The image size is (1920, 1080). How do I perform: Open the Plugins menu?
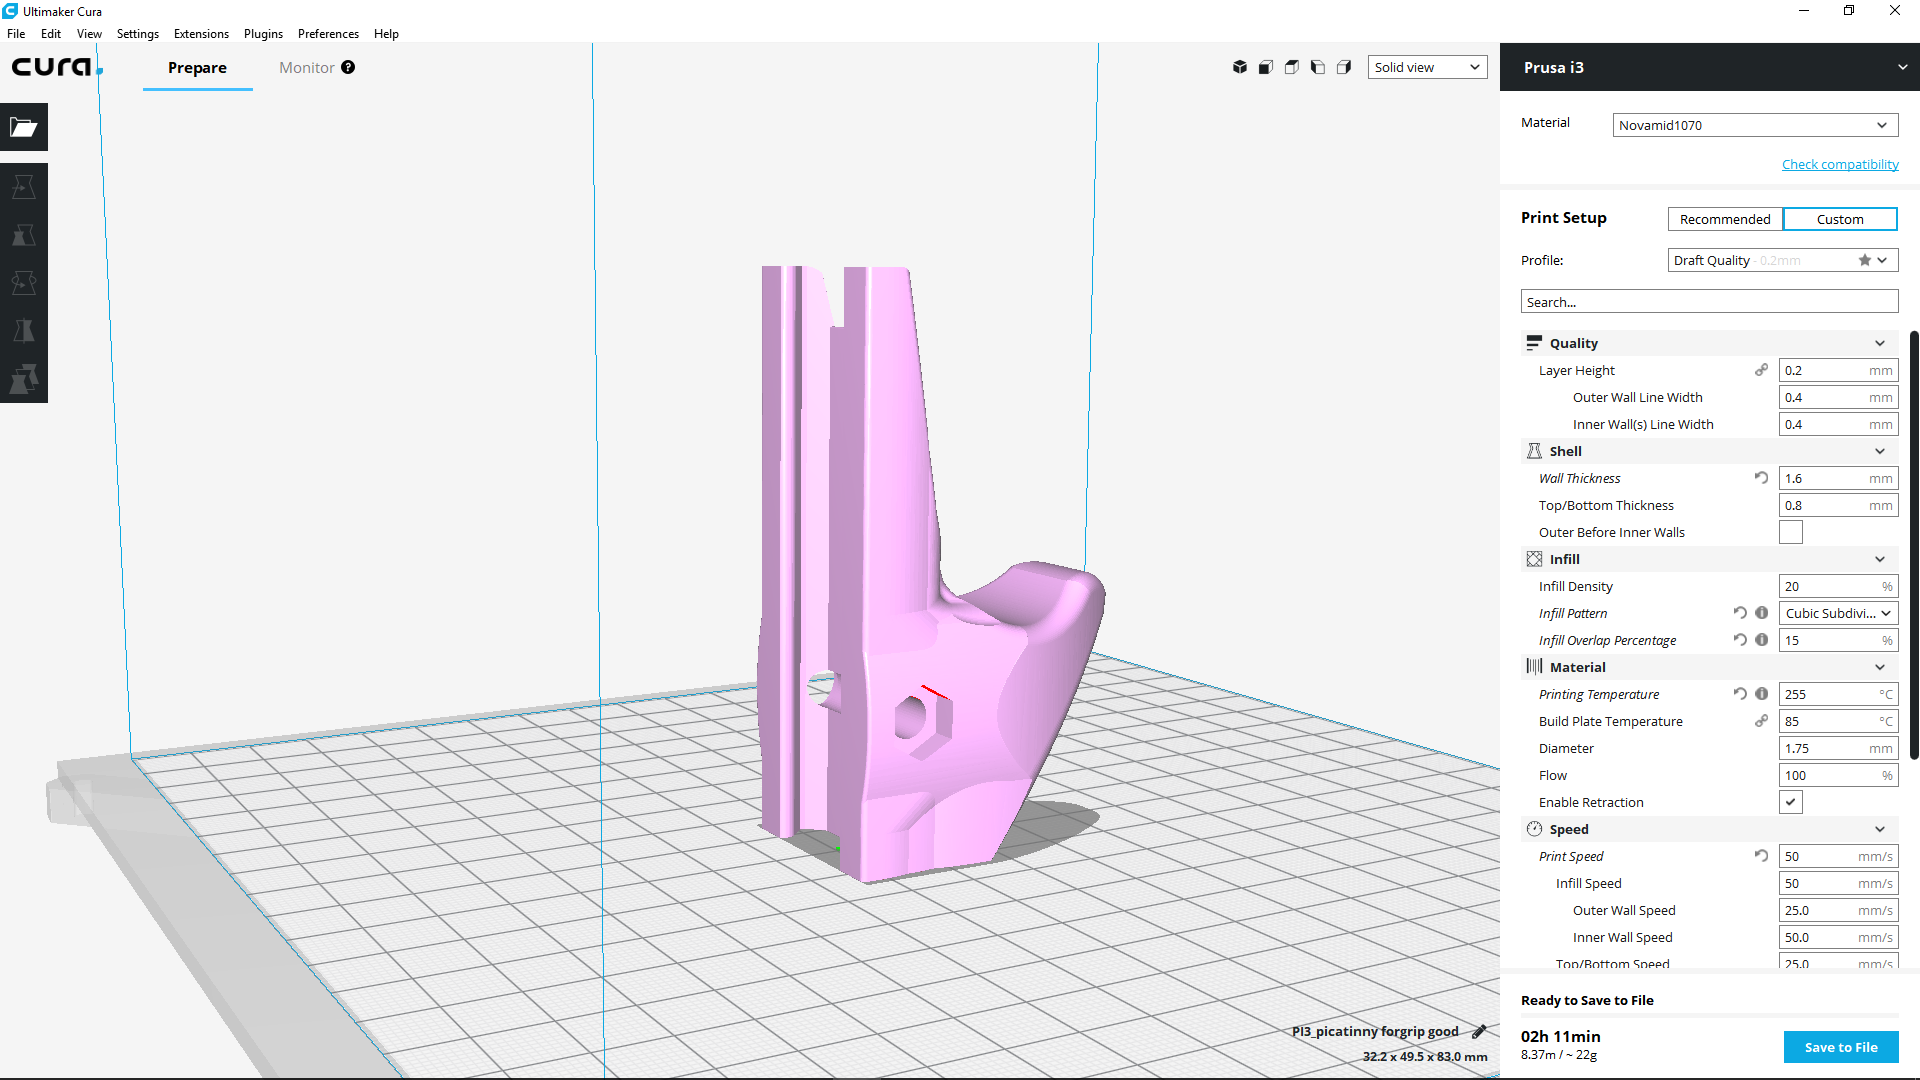point(263,33)
